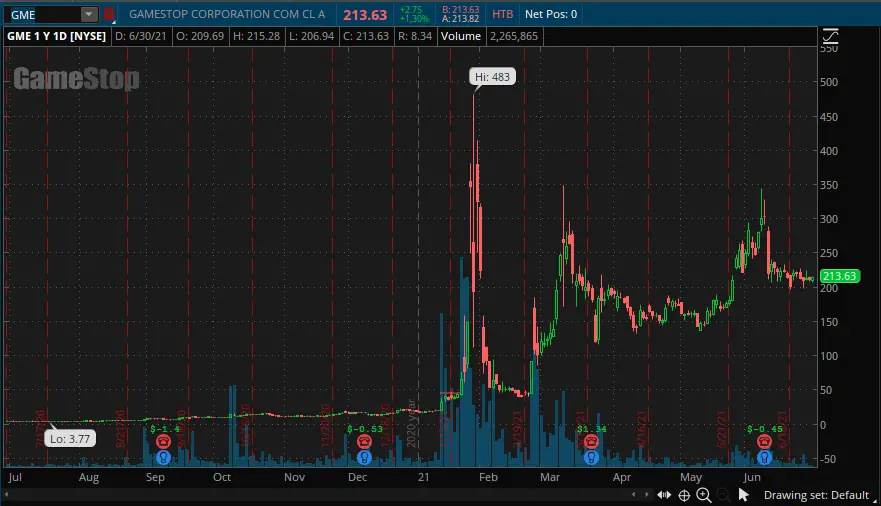The width and height of the screenshot is (881, 506).
Task: Click the GAMESTOP CORPORATION COM CL A title
Action: tap(227, 15)
